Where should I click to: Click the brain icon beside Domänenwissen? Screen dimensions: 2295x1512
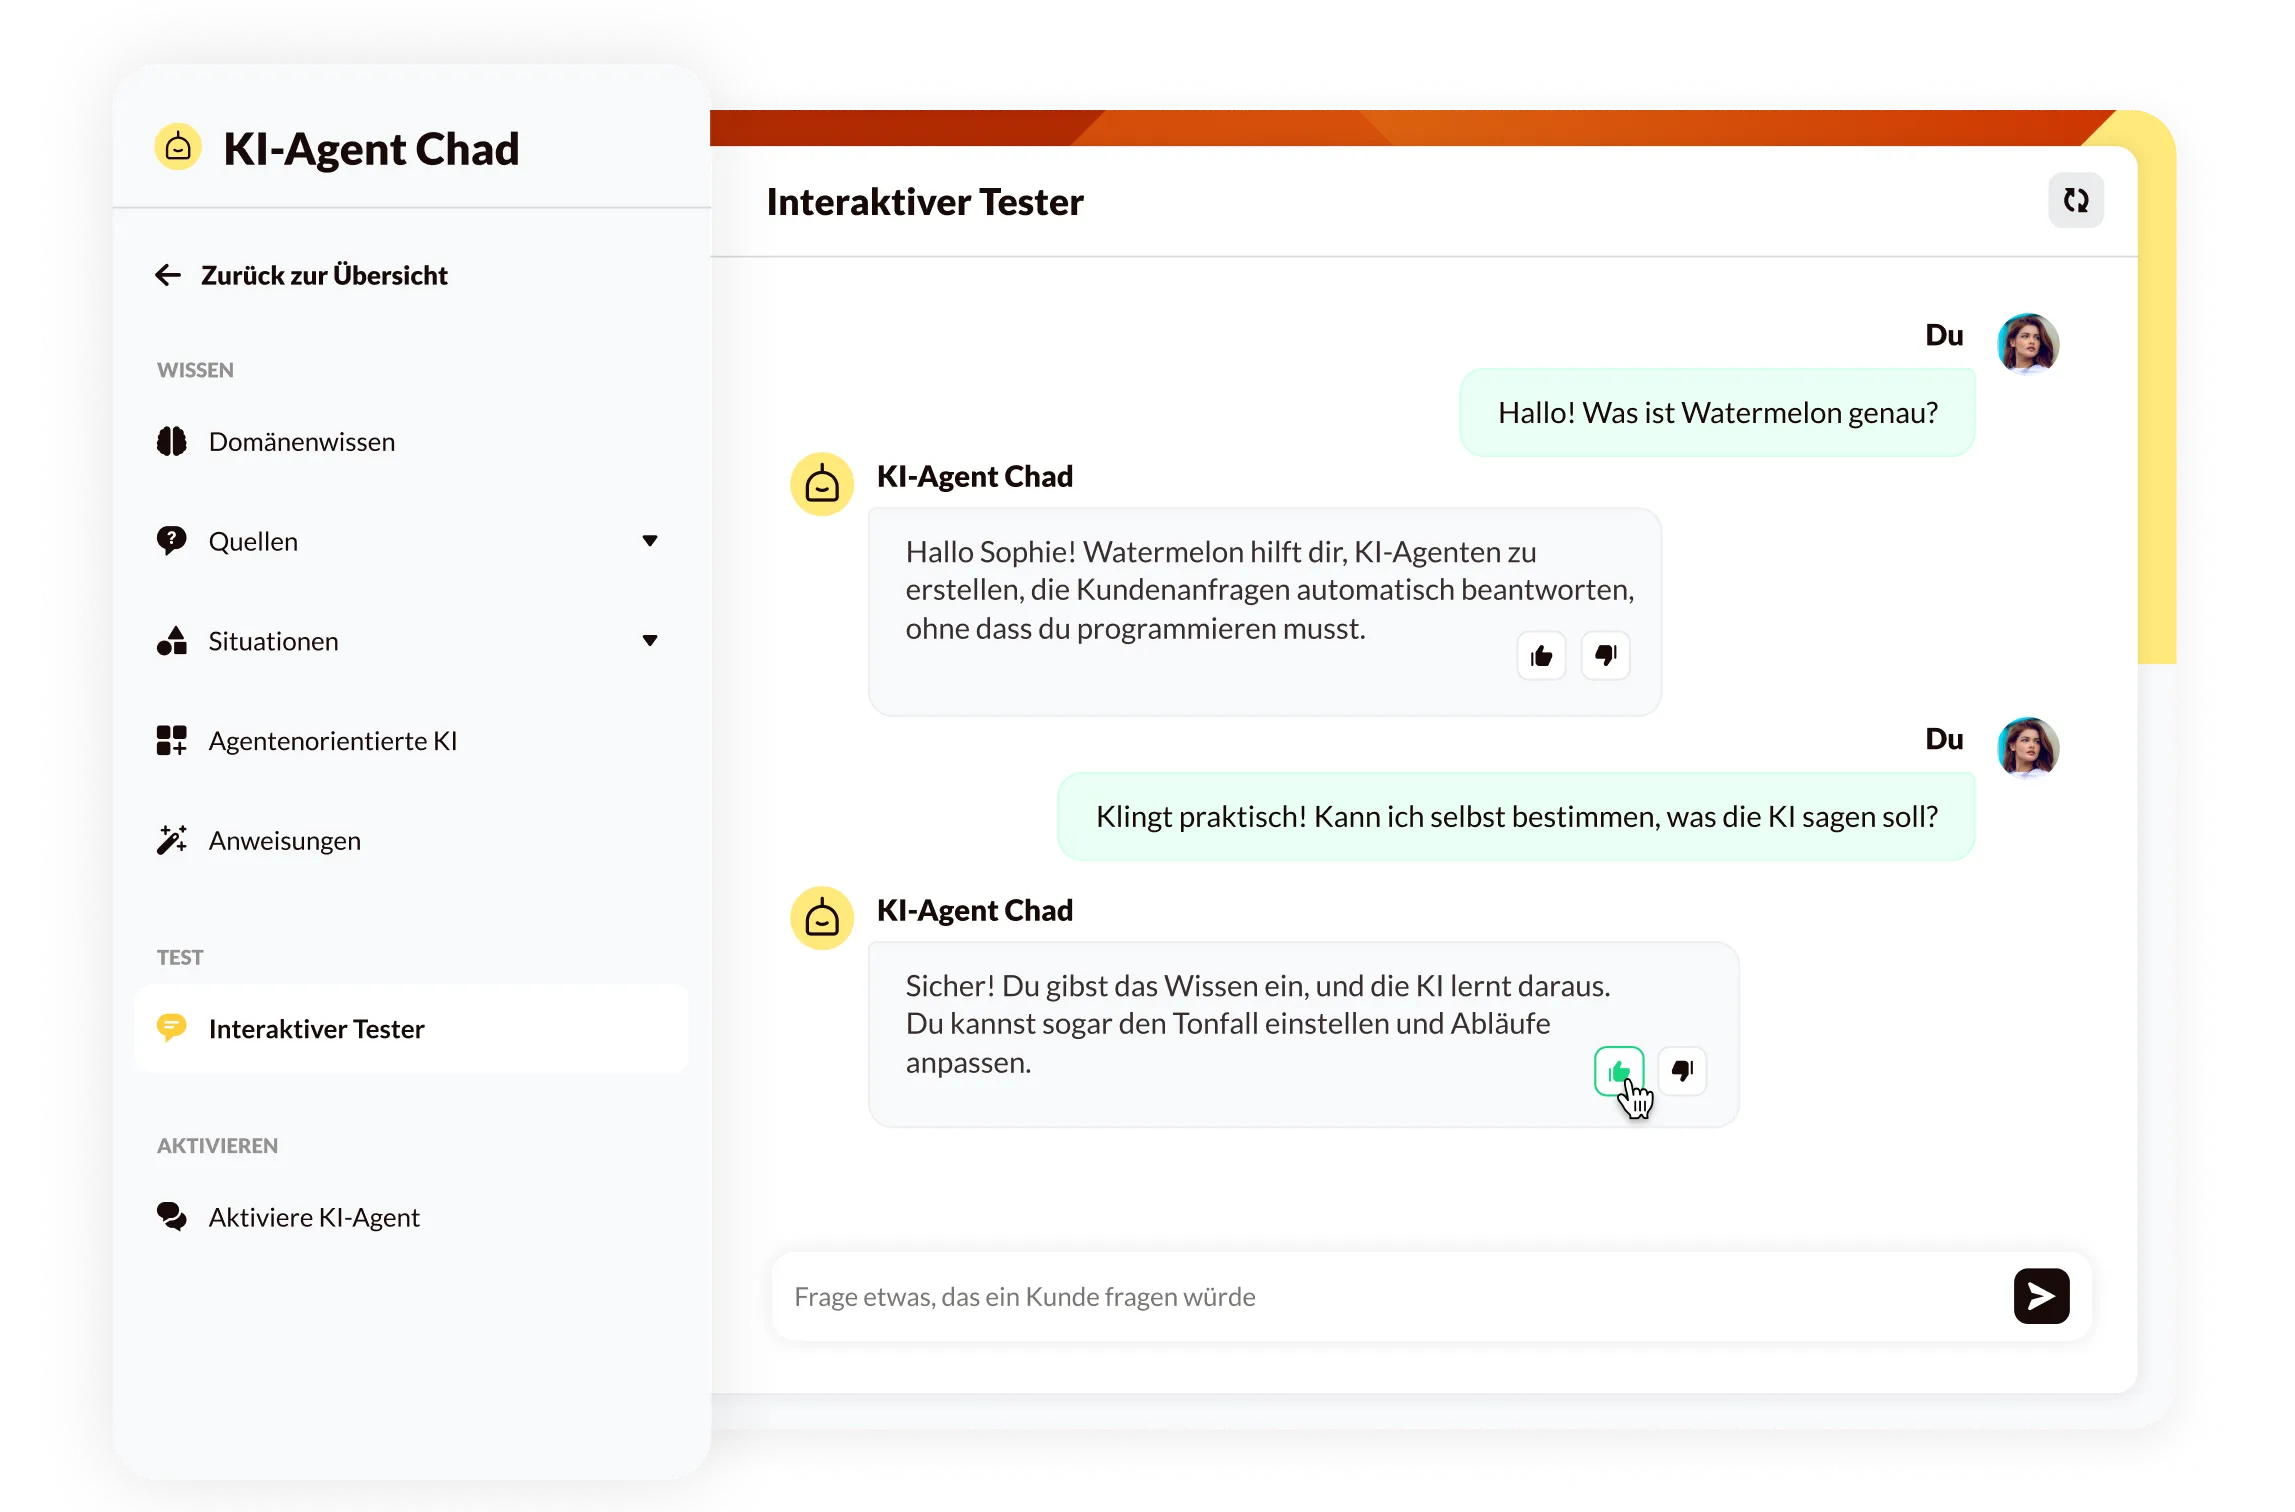[172, 441]
